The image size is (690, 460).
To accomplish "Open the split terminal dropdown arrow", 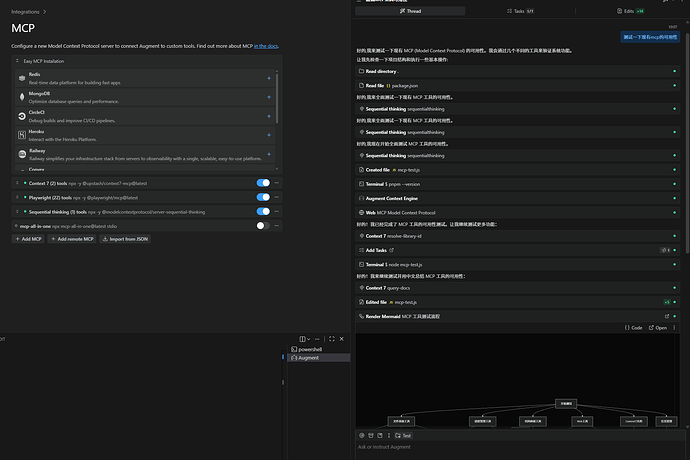I will pos(308,339).
